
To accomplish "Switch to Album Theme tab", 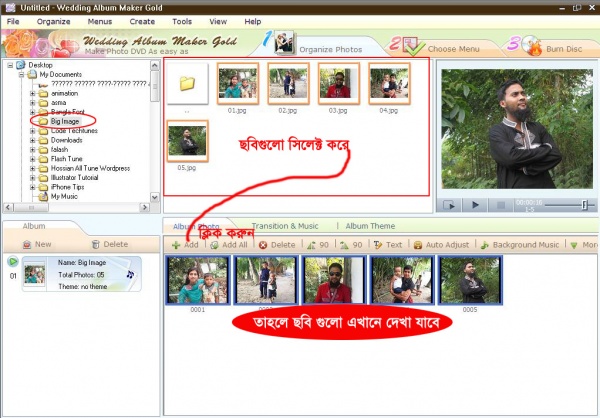I will click(370, 226).
